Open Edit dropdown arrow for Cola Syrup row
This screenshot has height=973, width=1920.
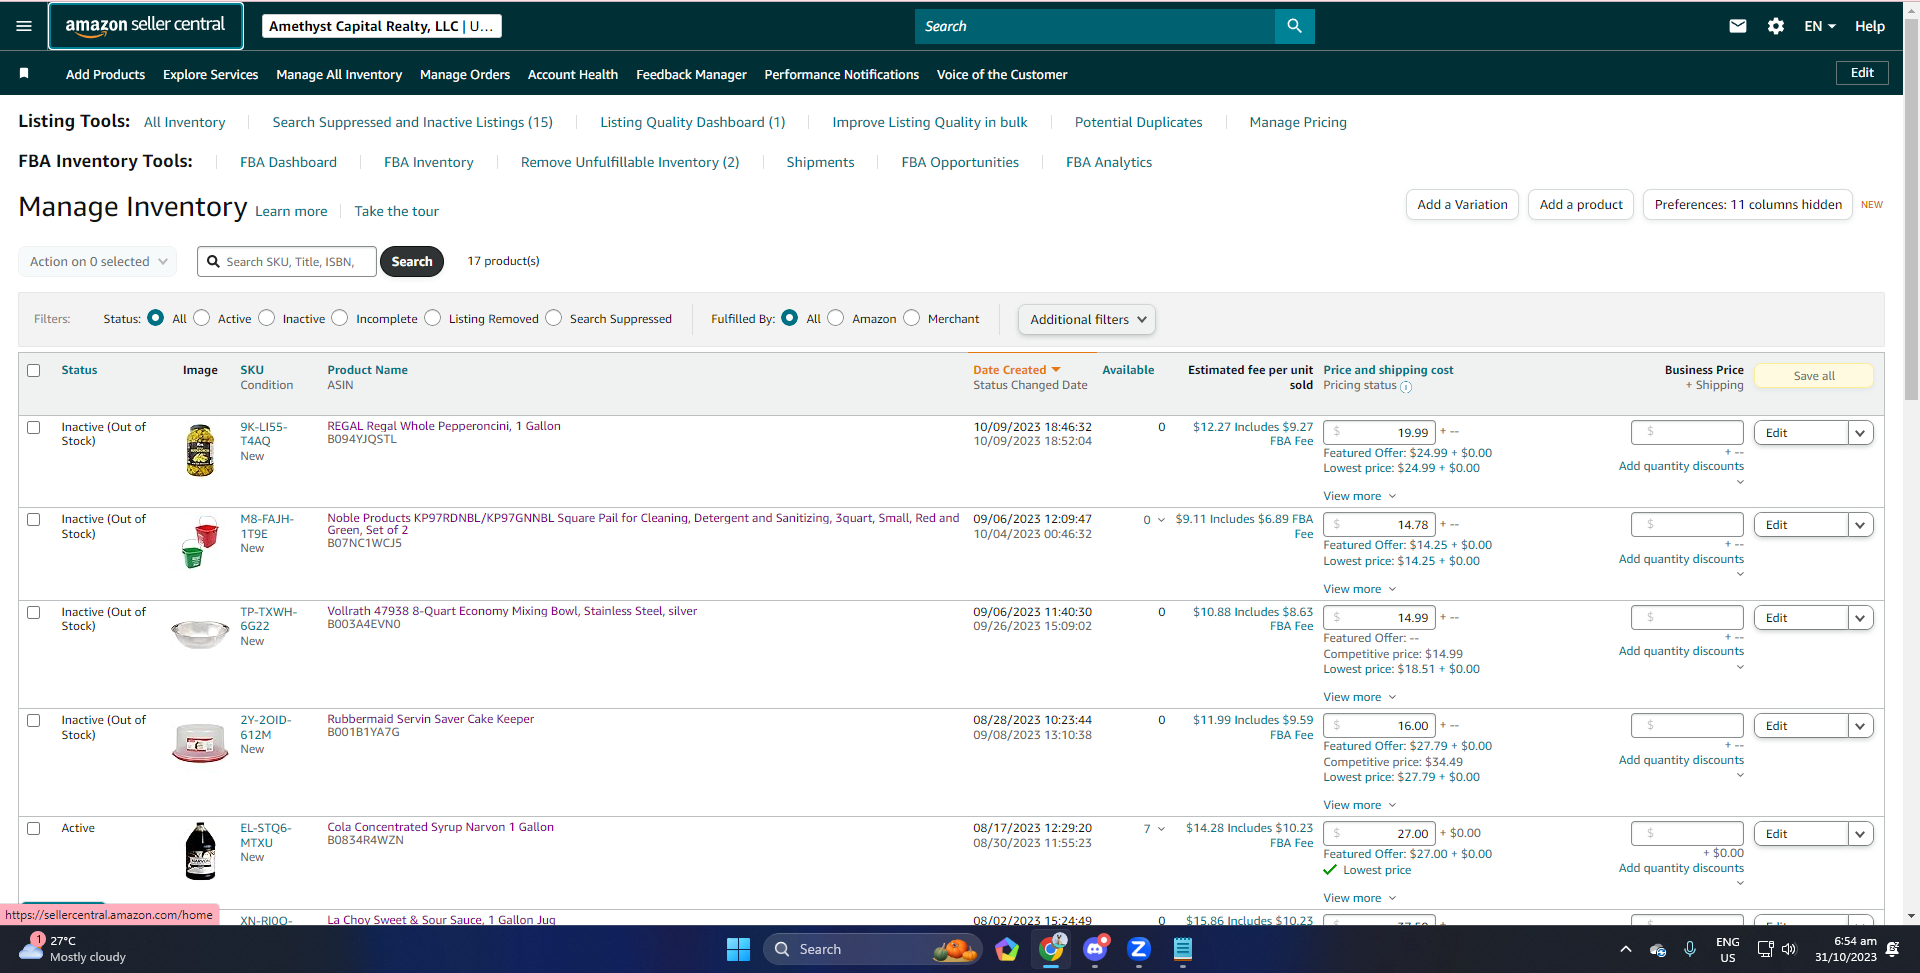pos(1860,834)
